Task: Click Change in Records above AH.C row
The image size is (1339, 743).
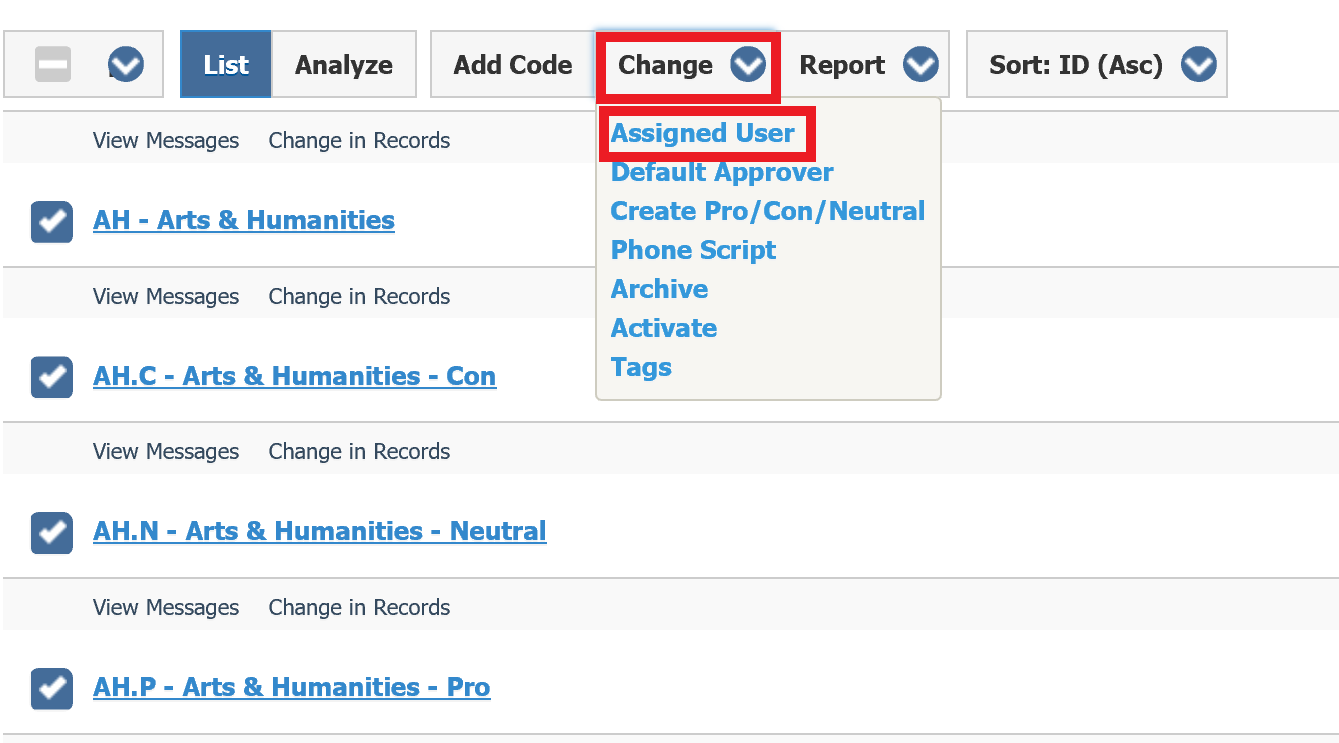Action: click(x=359, y=297)
